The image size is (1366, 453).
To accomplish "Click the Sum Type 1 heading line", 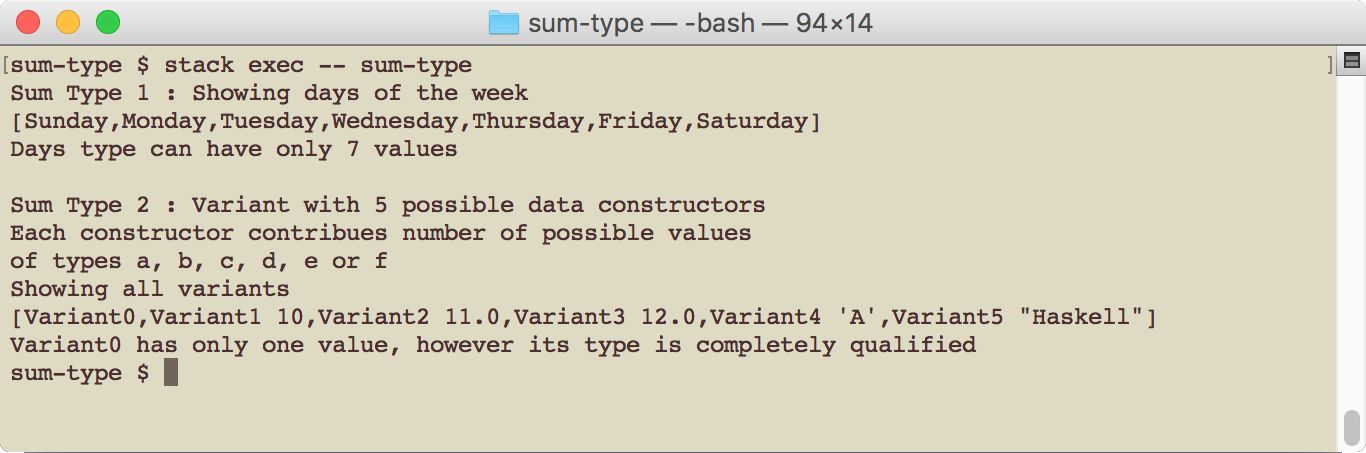I will 269,93.
